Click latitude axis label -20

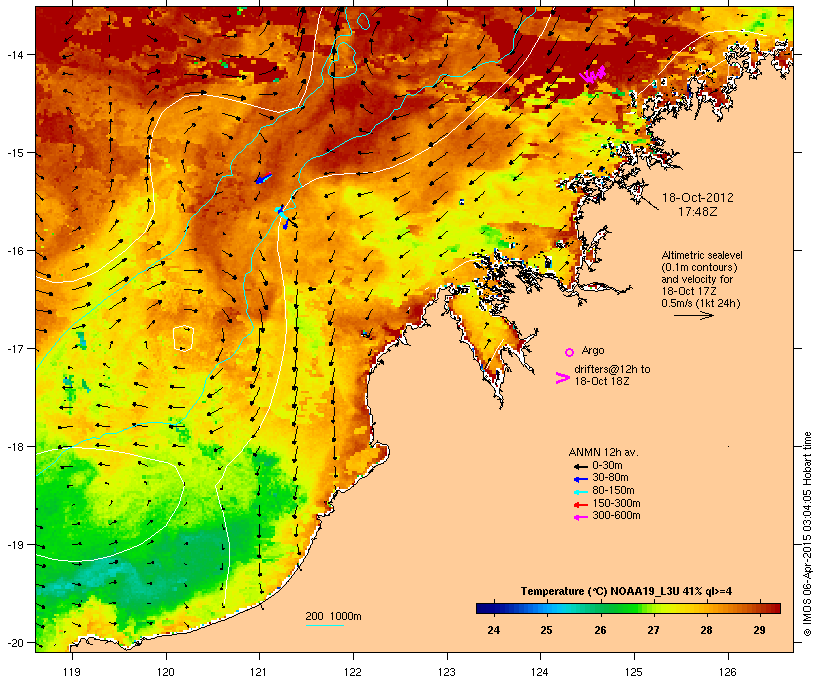point(15,643)
